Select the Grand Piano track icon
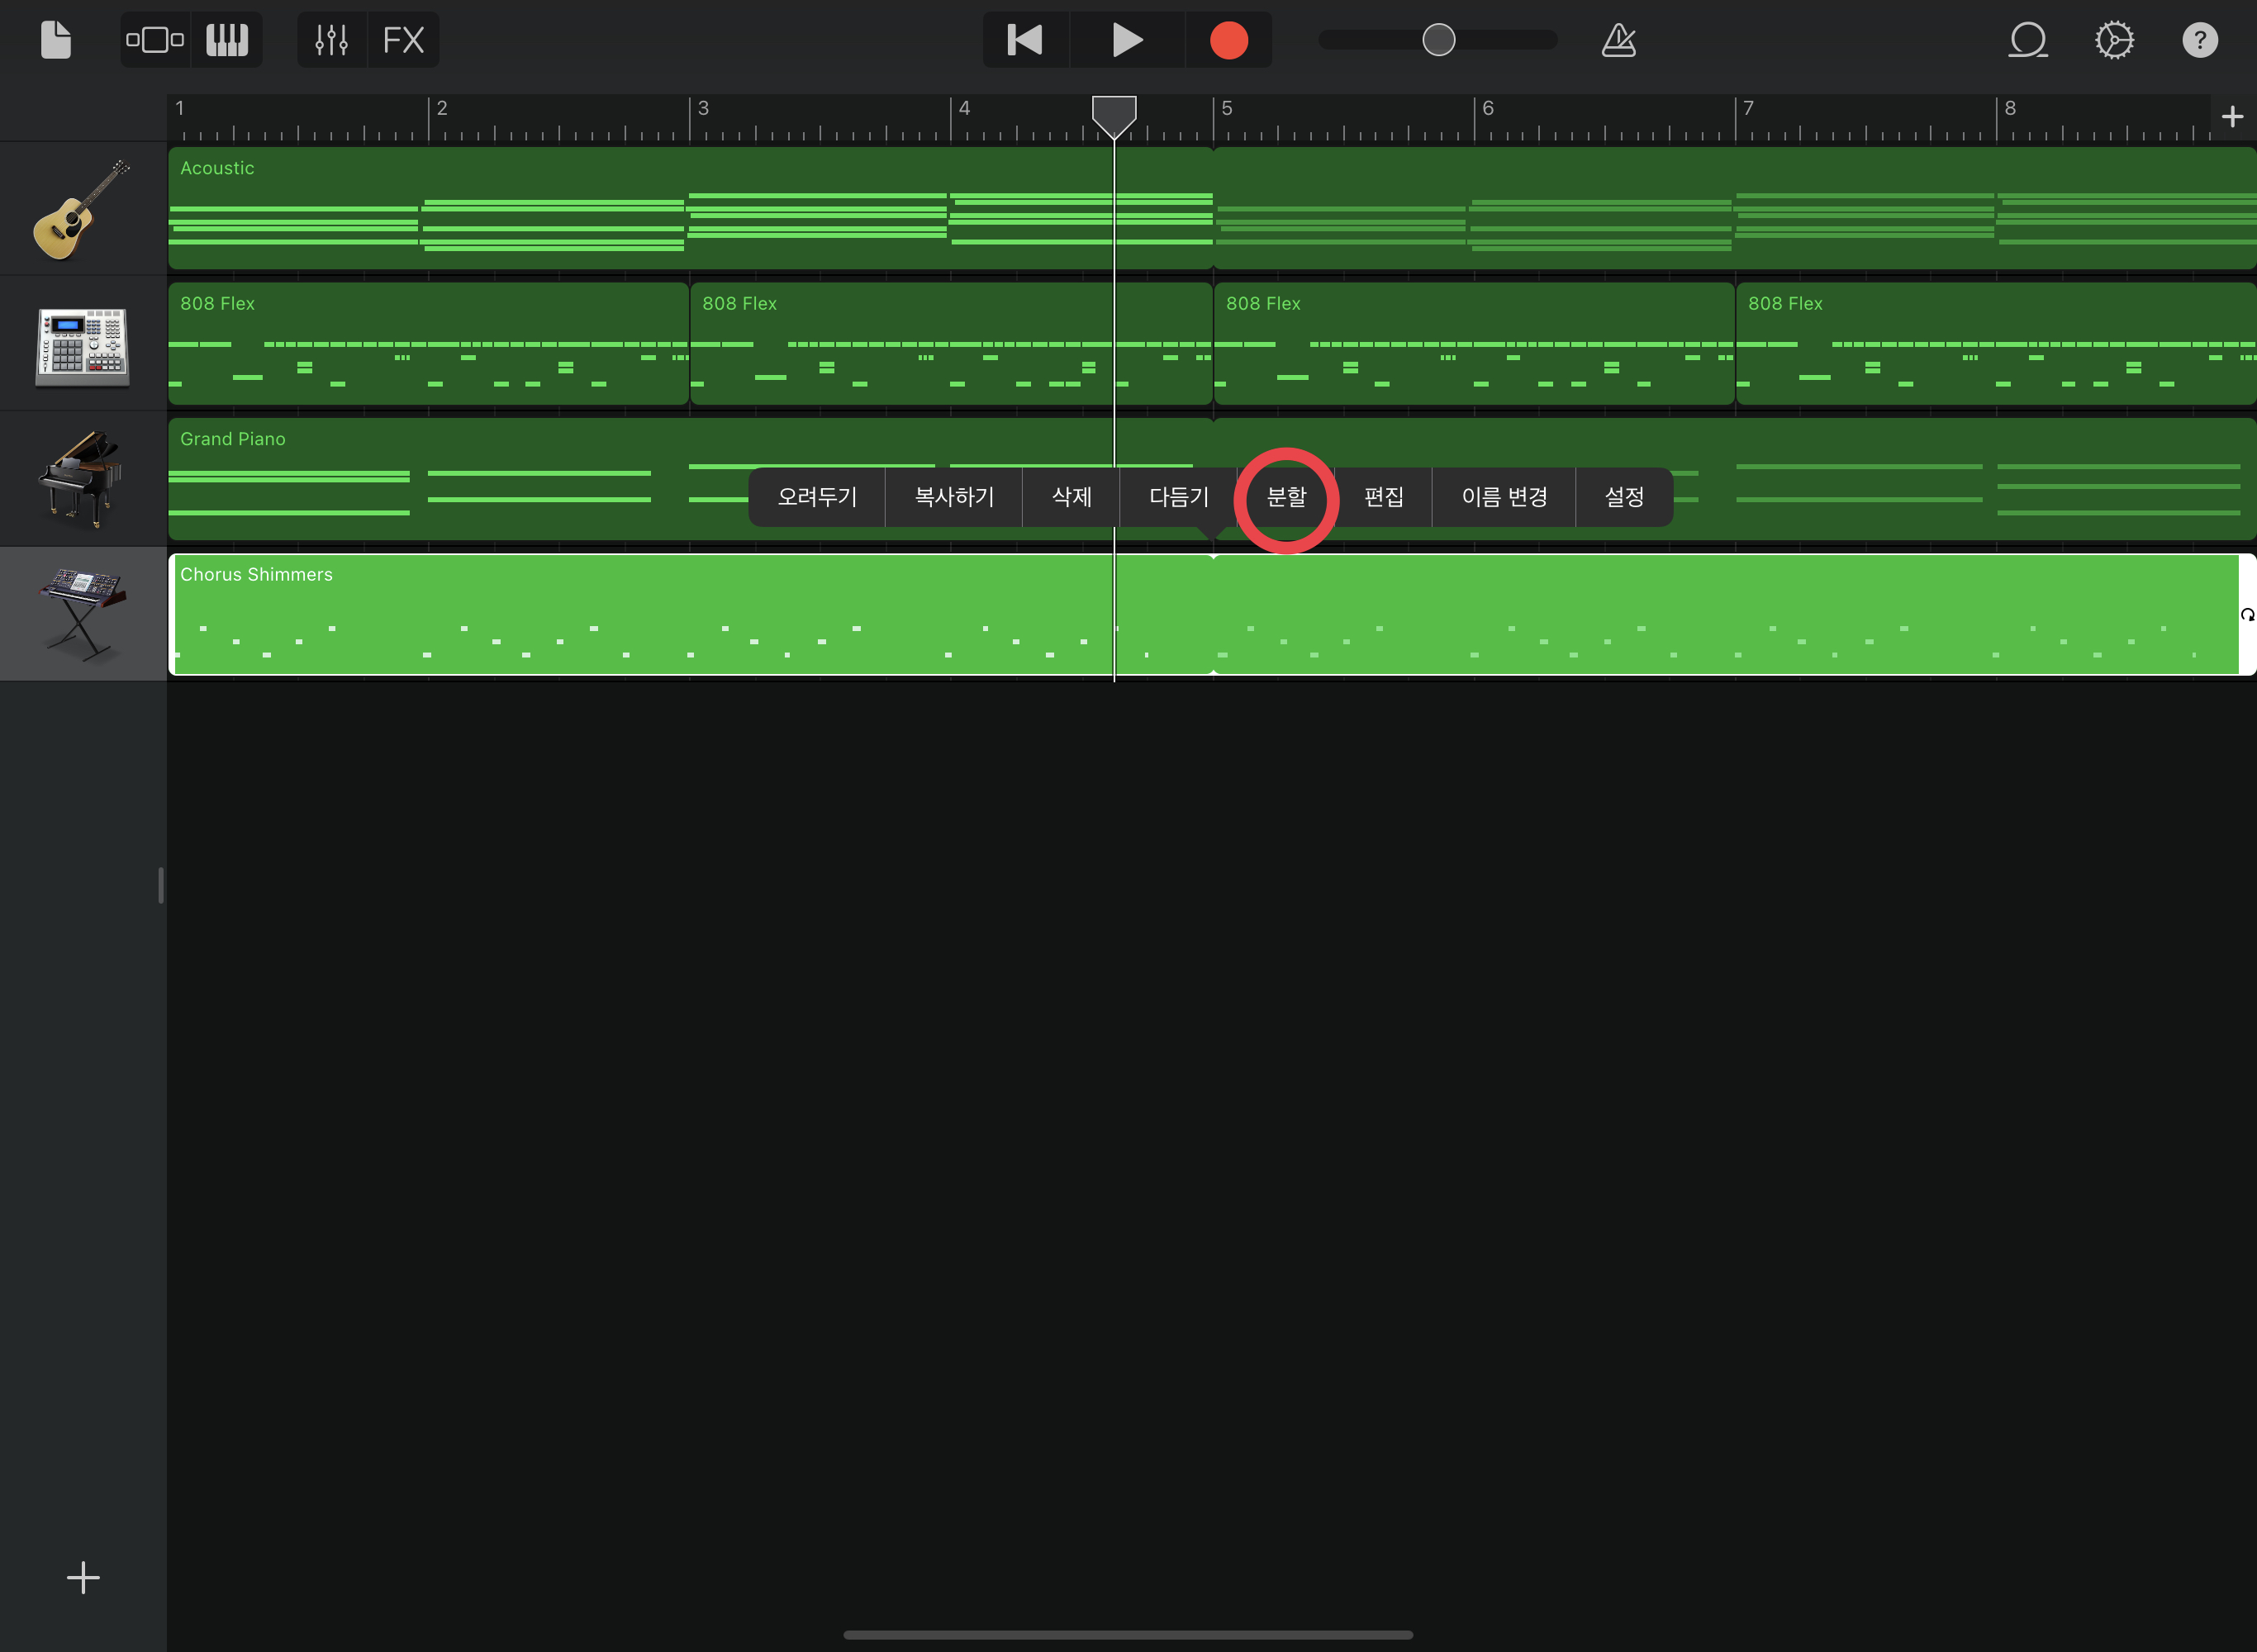 pos(82,479)
